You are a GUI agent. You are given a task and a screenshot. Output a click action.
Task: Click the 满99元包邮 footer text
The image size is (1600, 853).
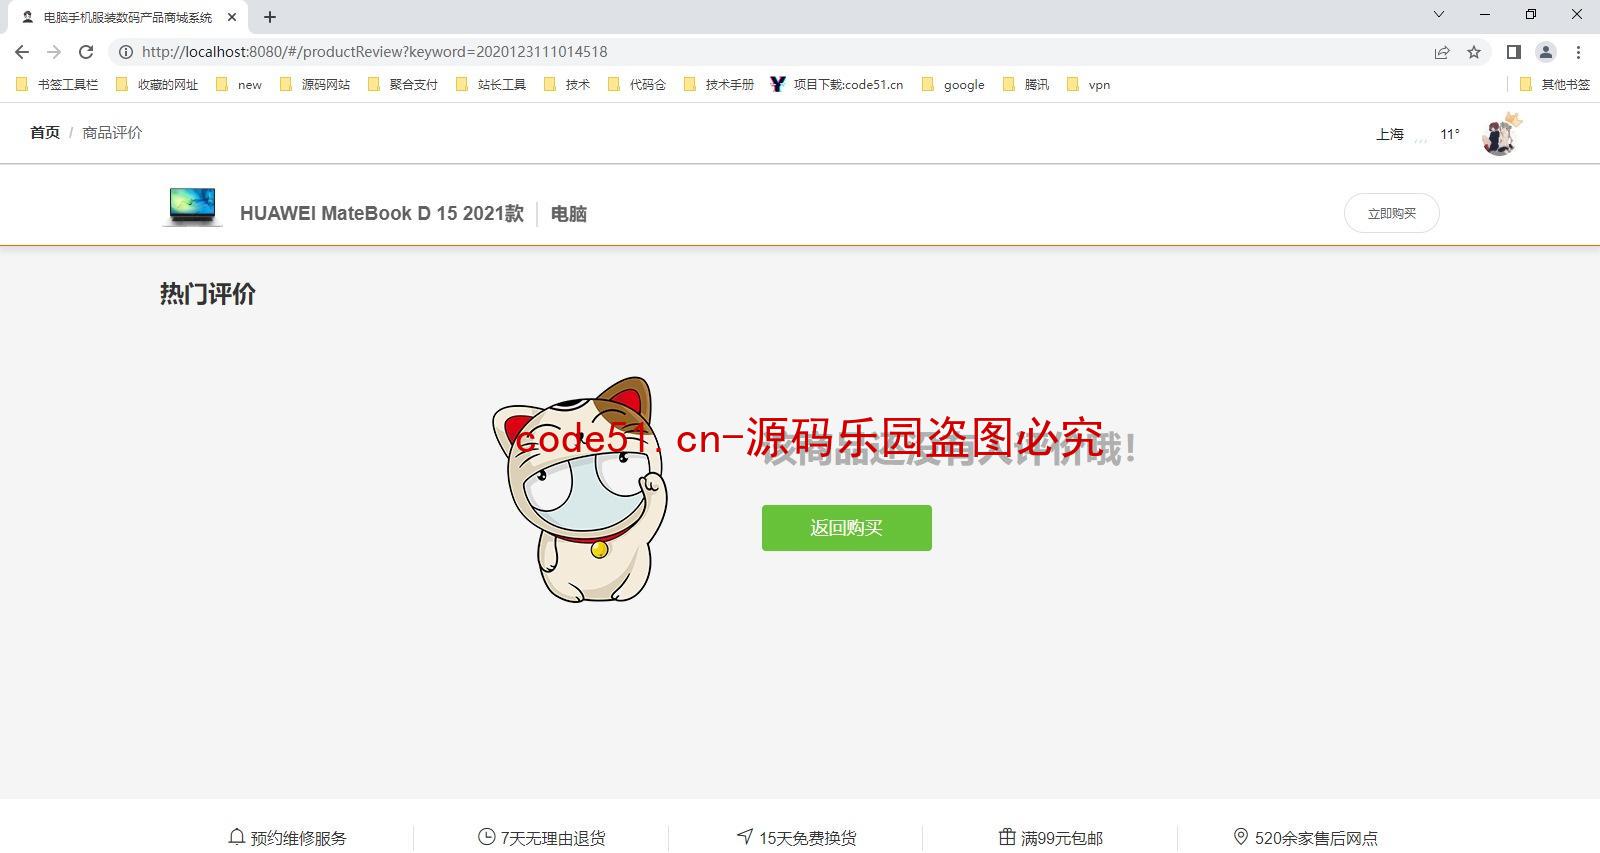tap(1062, 838)
